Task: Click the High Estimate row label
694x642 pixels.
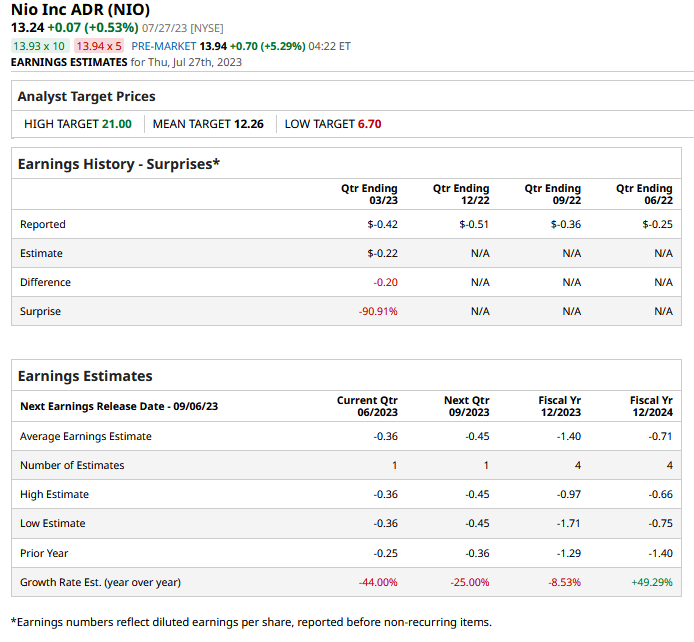Action: [54, 494]
